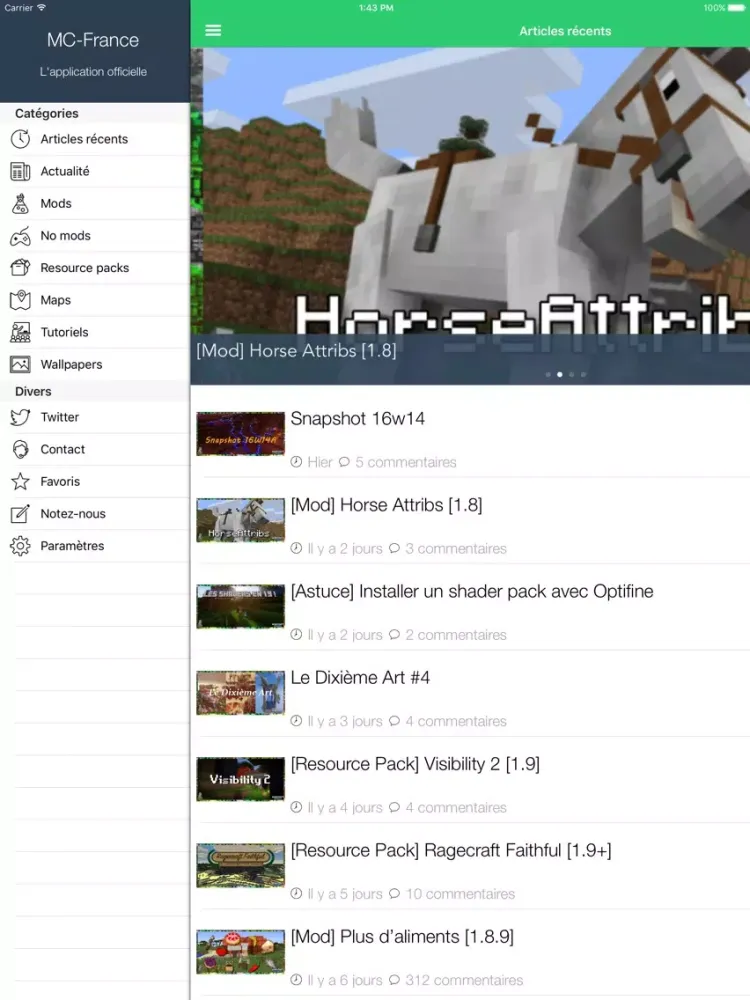Screen dimensions: 750x1000
Task: Click the battery indicator in status bar
Action: pos(736,8)
